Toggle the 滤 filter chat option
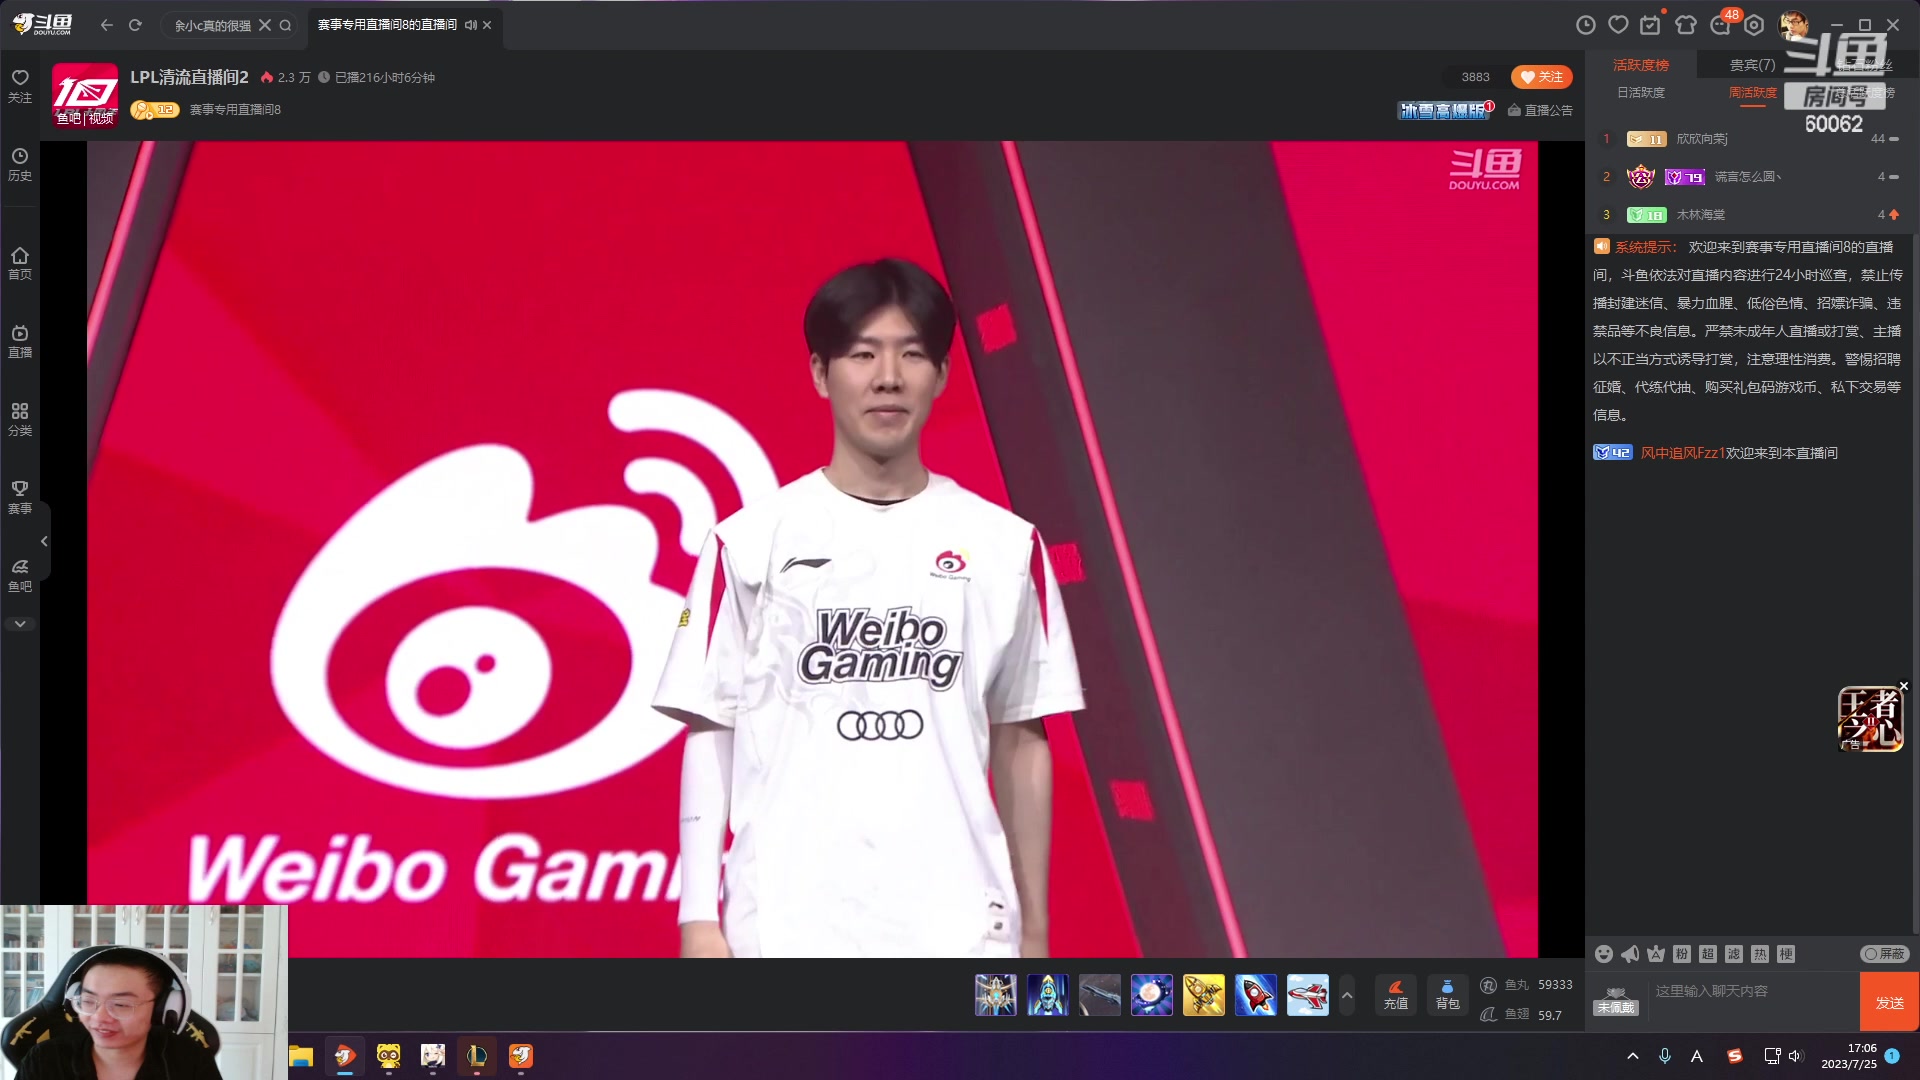The height and width of the screenshot is (1080, 1920). 1734,954
